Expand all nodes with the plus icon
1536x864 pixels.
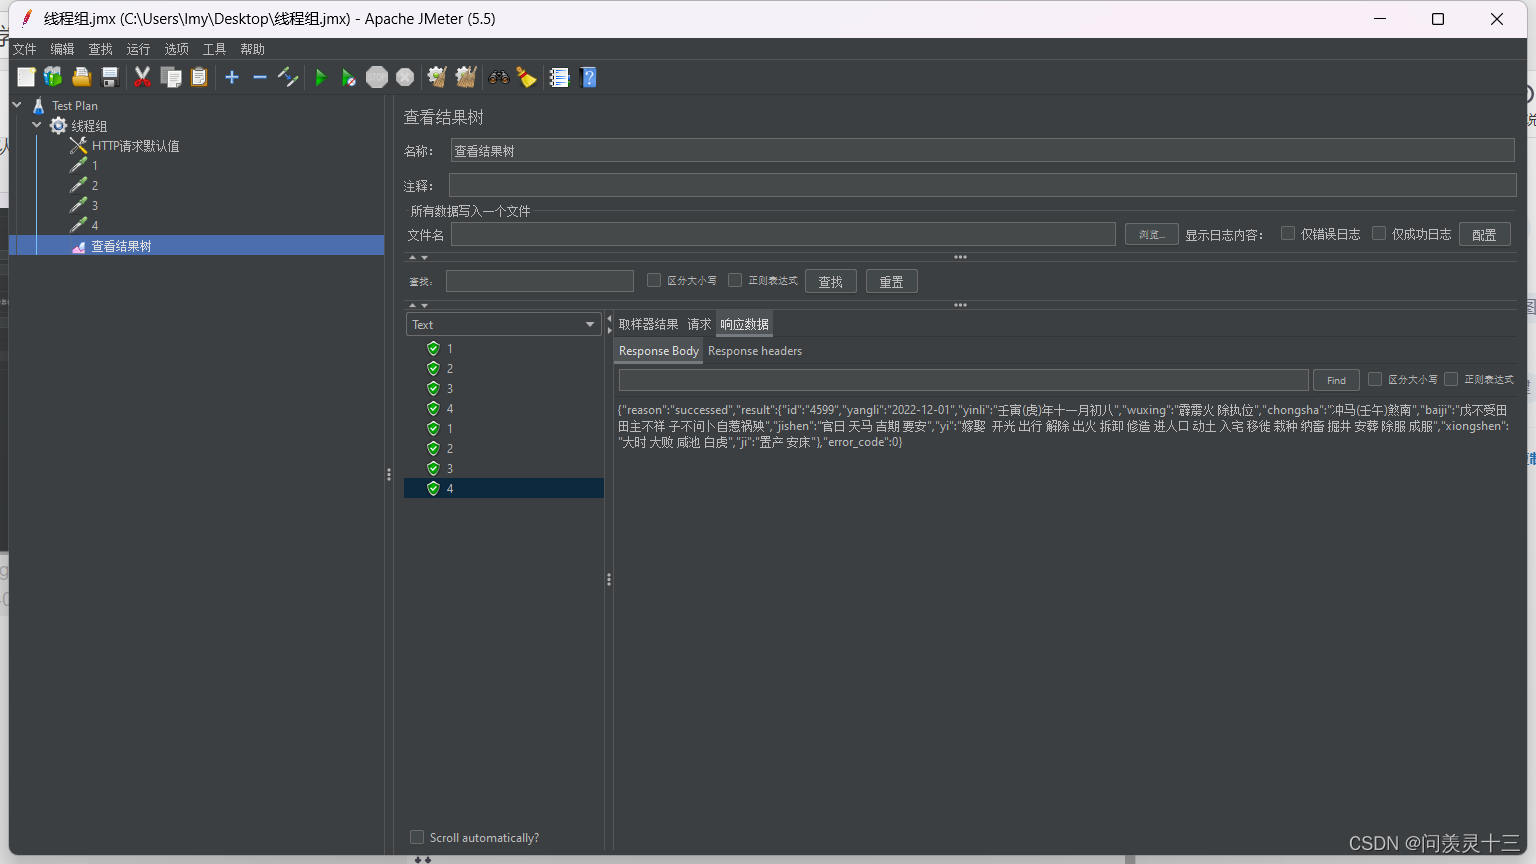(232, 77)
